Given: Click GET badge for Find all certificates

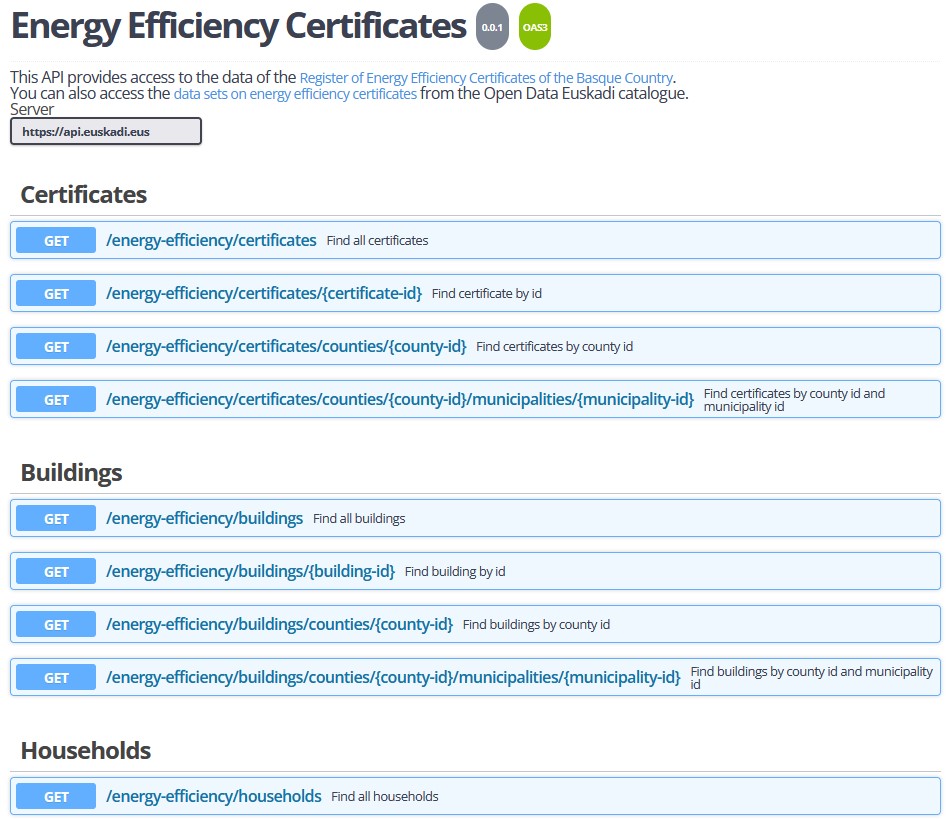Looking at the screenshot, I should click(56, 241).
